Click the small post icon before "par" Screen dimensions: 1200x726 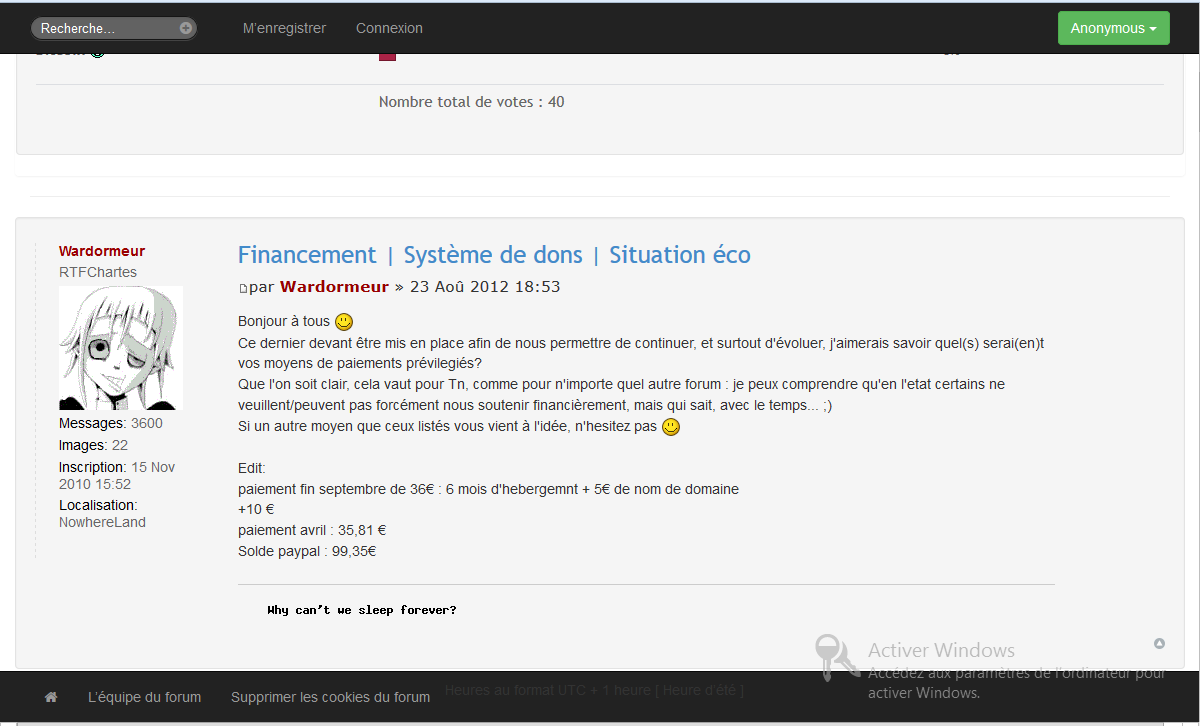[x=243, y=289]
